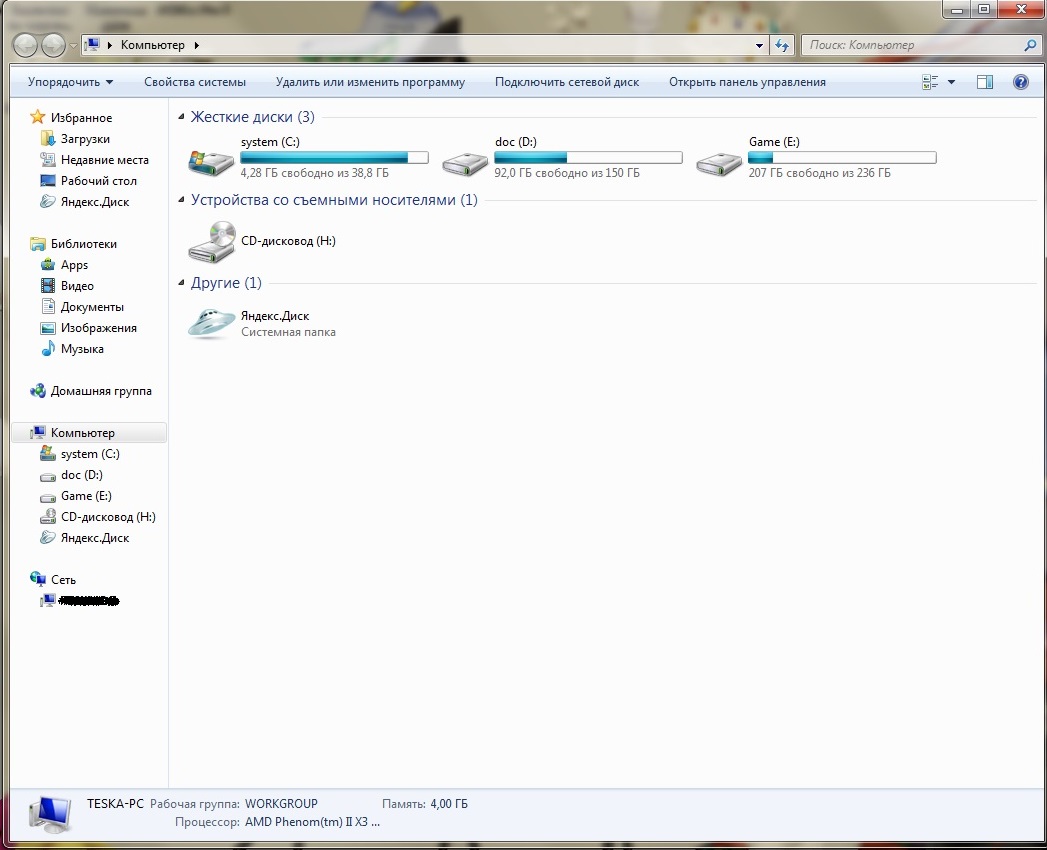This screenshot has height=850, width=1047.
Task: Toggle the preview pane icon
Action: click(x=985, y=82)
